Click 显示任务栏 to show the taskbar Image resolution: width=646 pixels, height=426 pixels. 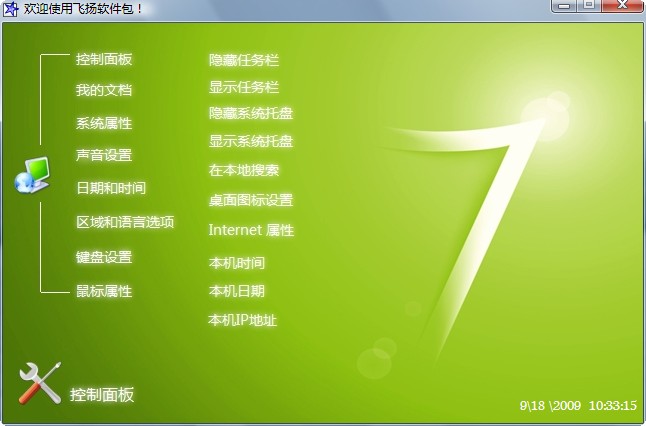[244, 87]
